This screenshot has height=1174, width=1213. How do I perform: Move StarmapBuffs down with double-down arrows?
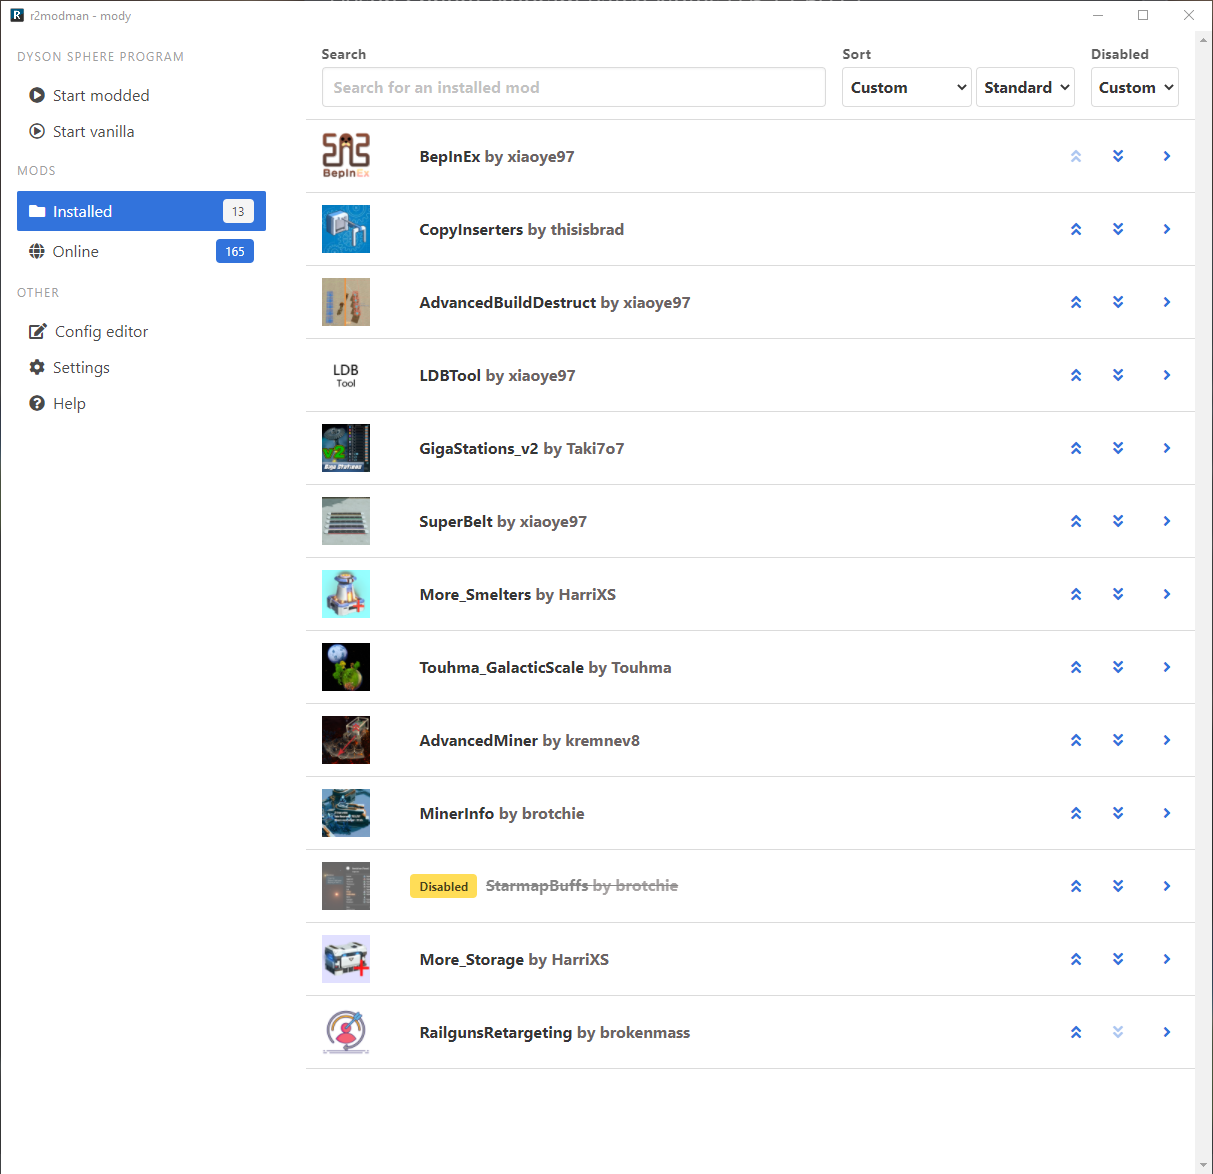pyautogui.click(x=1118, y=886)
